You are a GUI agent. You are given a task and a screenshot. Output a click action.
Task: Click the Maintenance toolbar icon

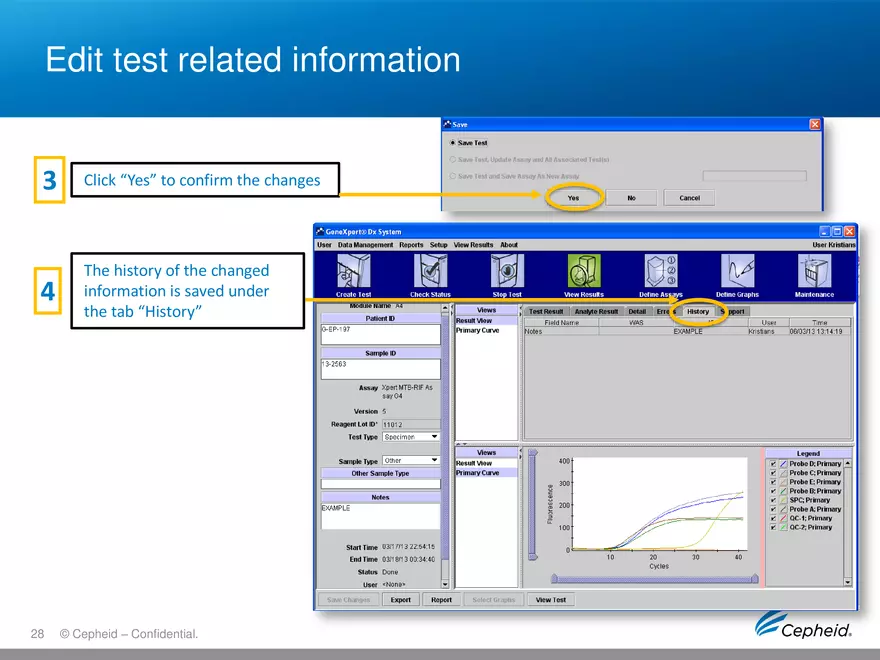814,271
